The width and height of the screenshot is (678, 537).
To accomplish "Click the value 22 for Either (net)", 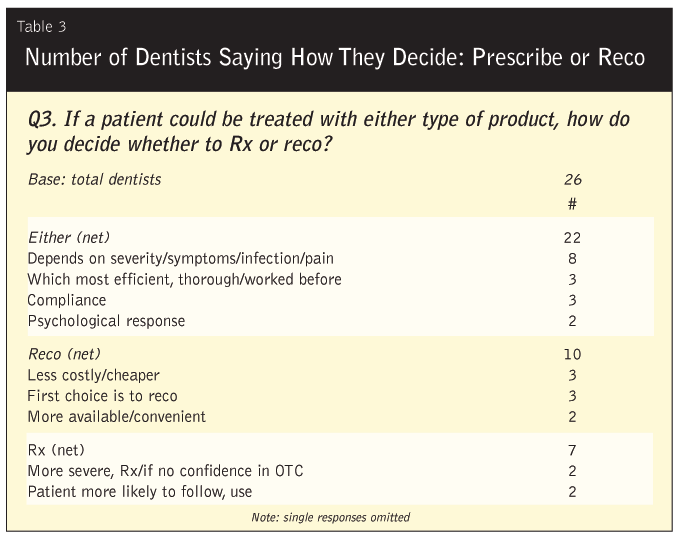I will [x=572, y=237].
